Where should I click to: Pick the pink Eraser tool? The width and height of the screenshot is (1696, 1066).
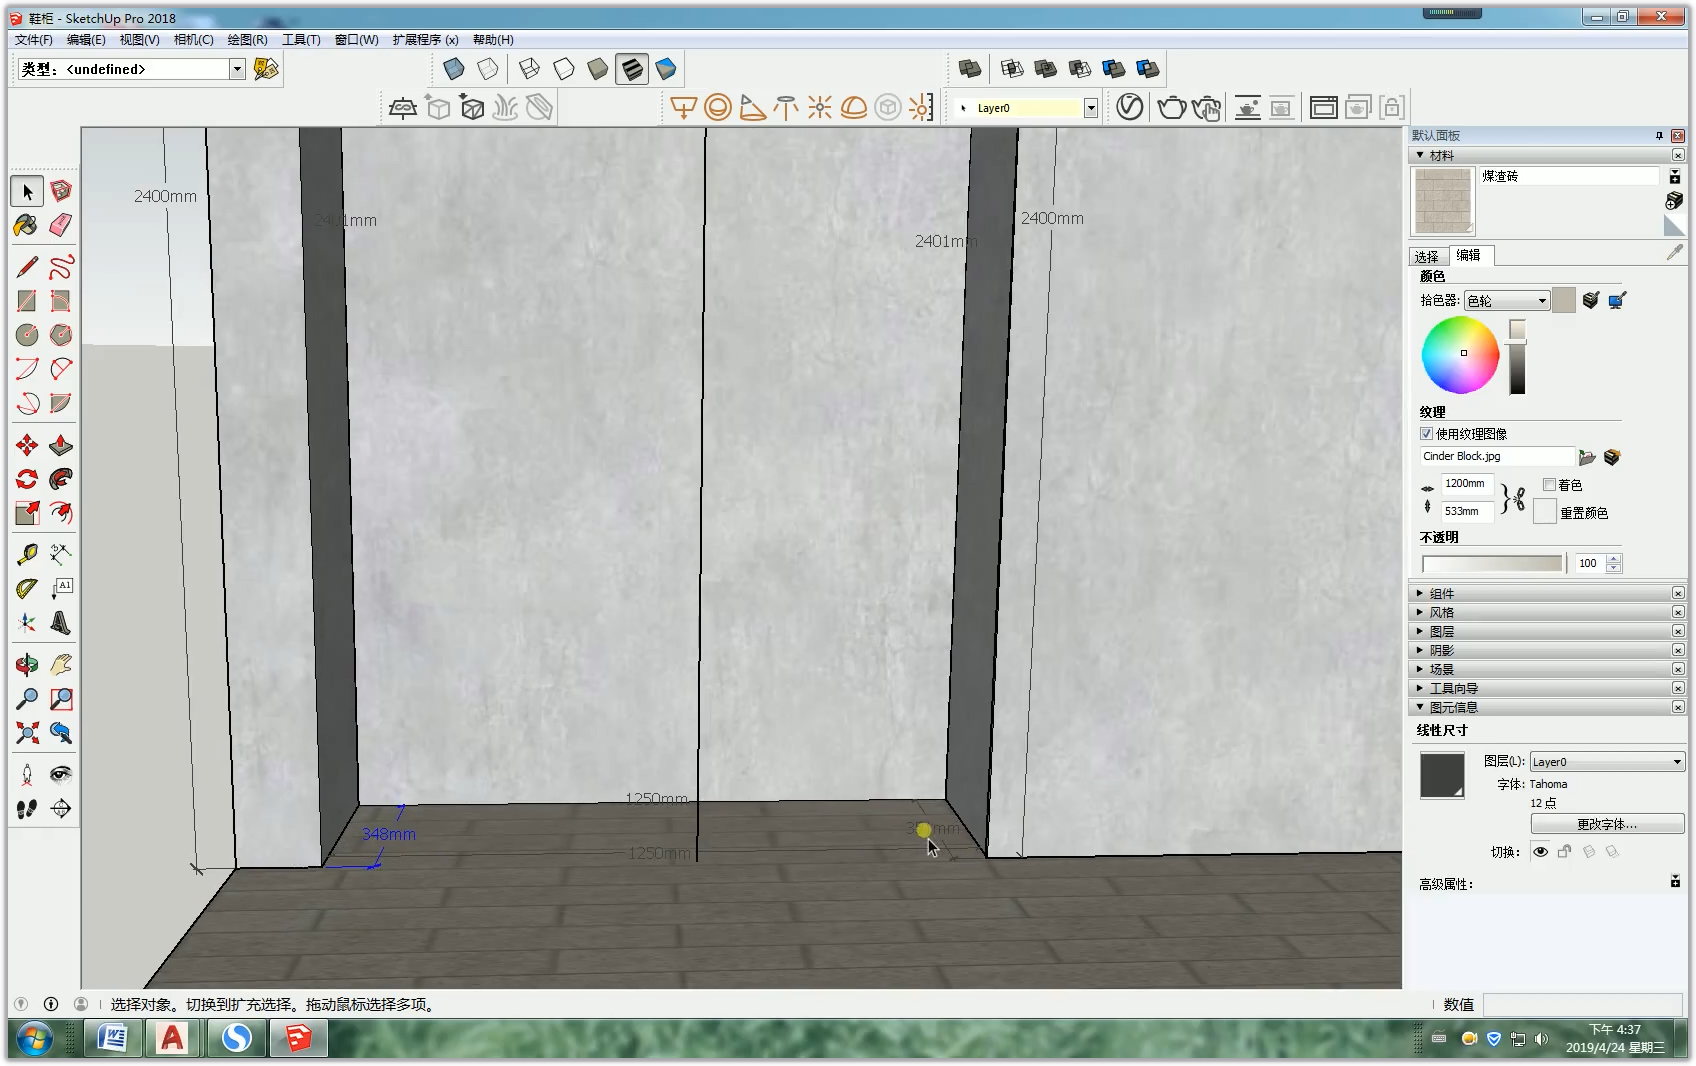coord(61,225)
